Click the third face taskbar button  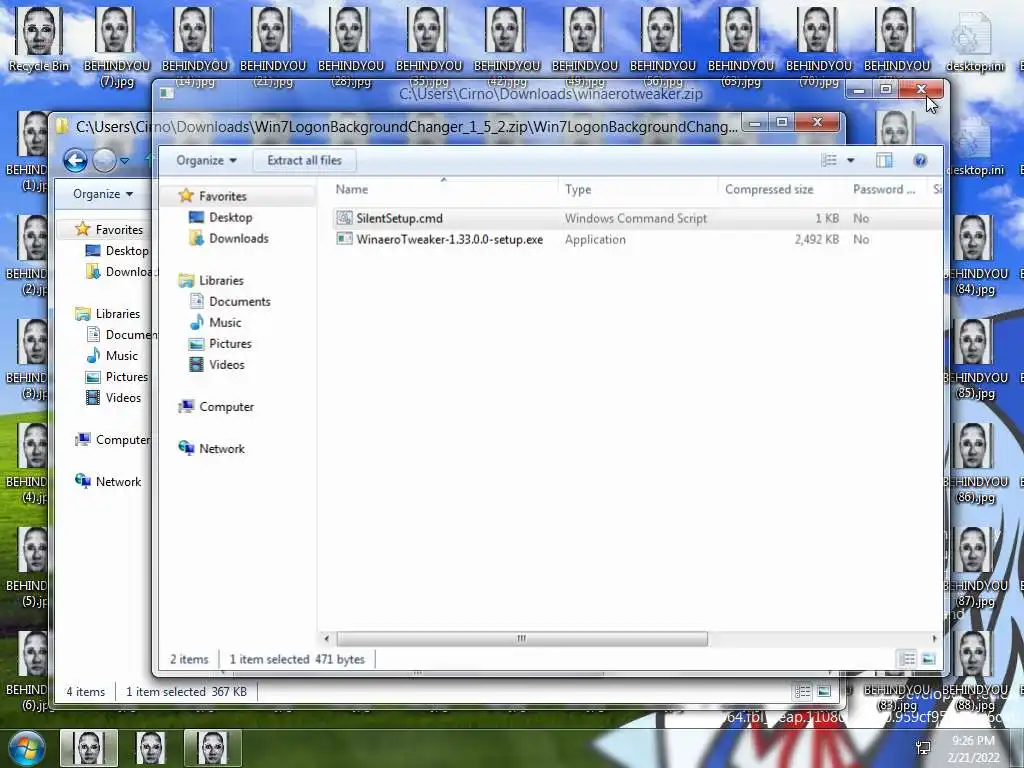point(213,748)
